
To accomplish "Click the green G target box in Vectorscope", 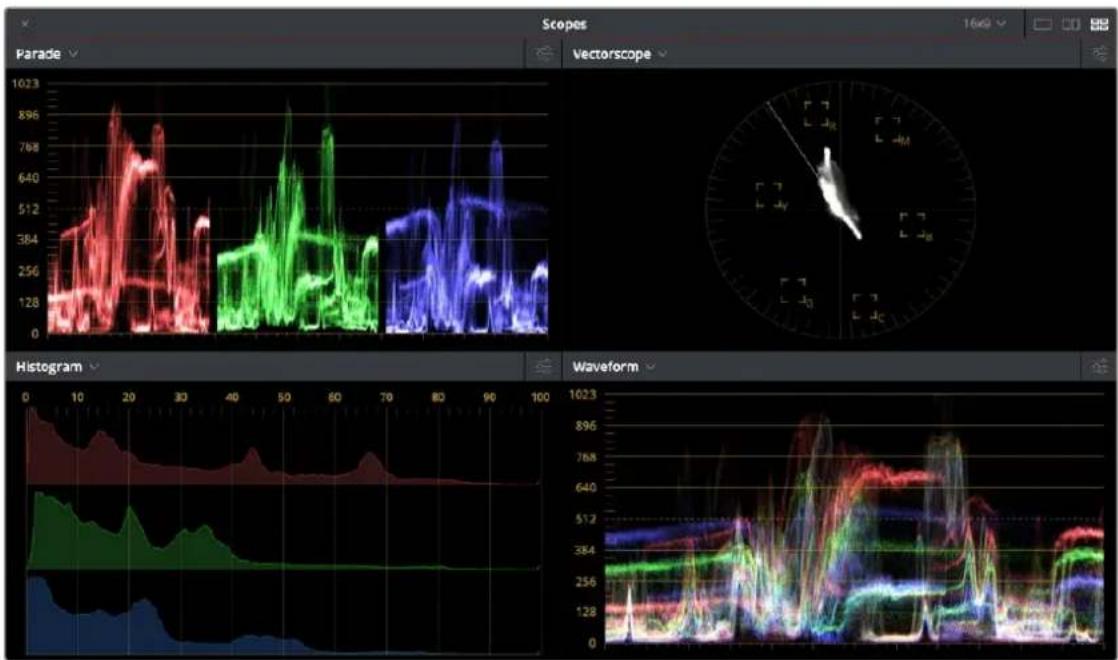I will (x=794, y=292).
